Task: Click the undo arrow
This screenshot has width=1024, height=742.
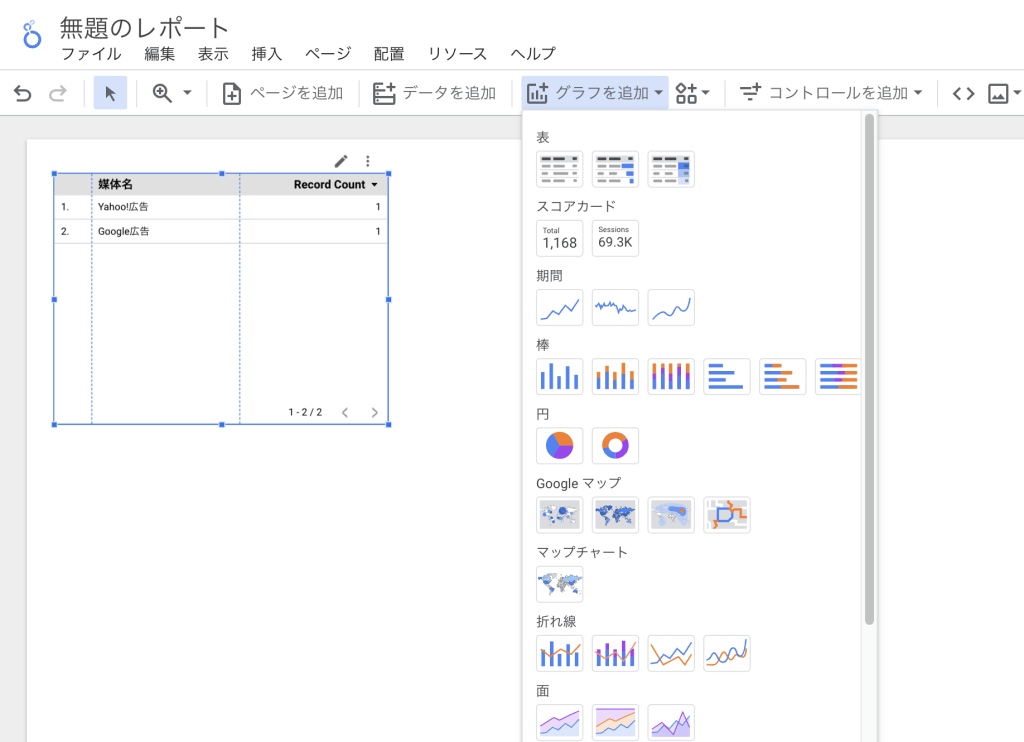Action: click(x=23, y=93)
